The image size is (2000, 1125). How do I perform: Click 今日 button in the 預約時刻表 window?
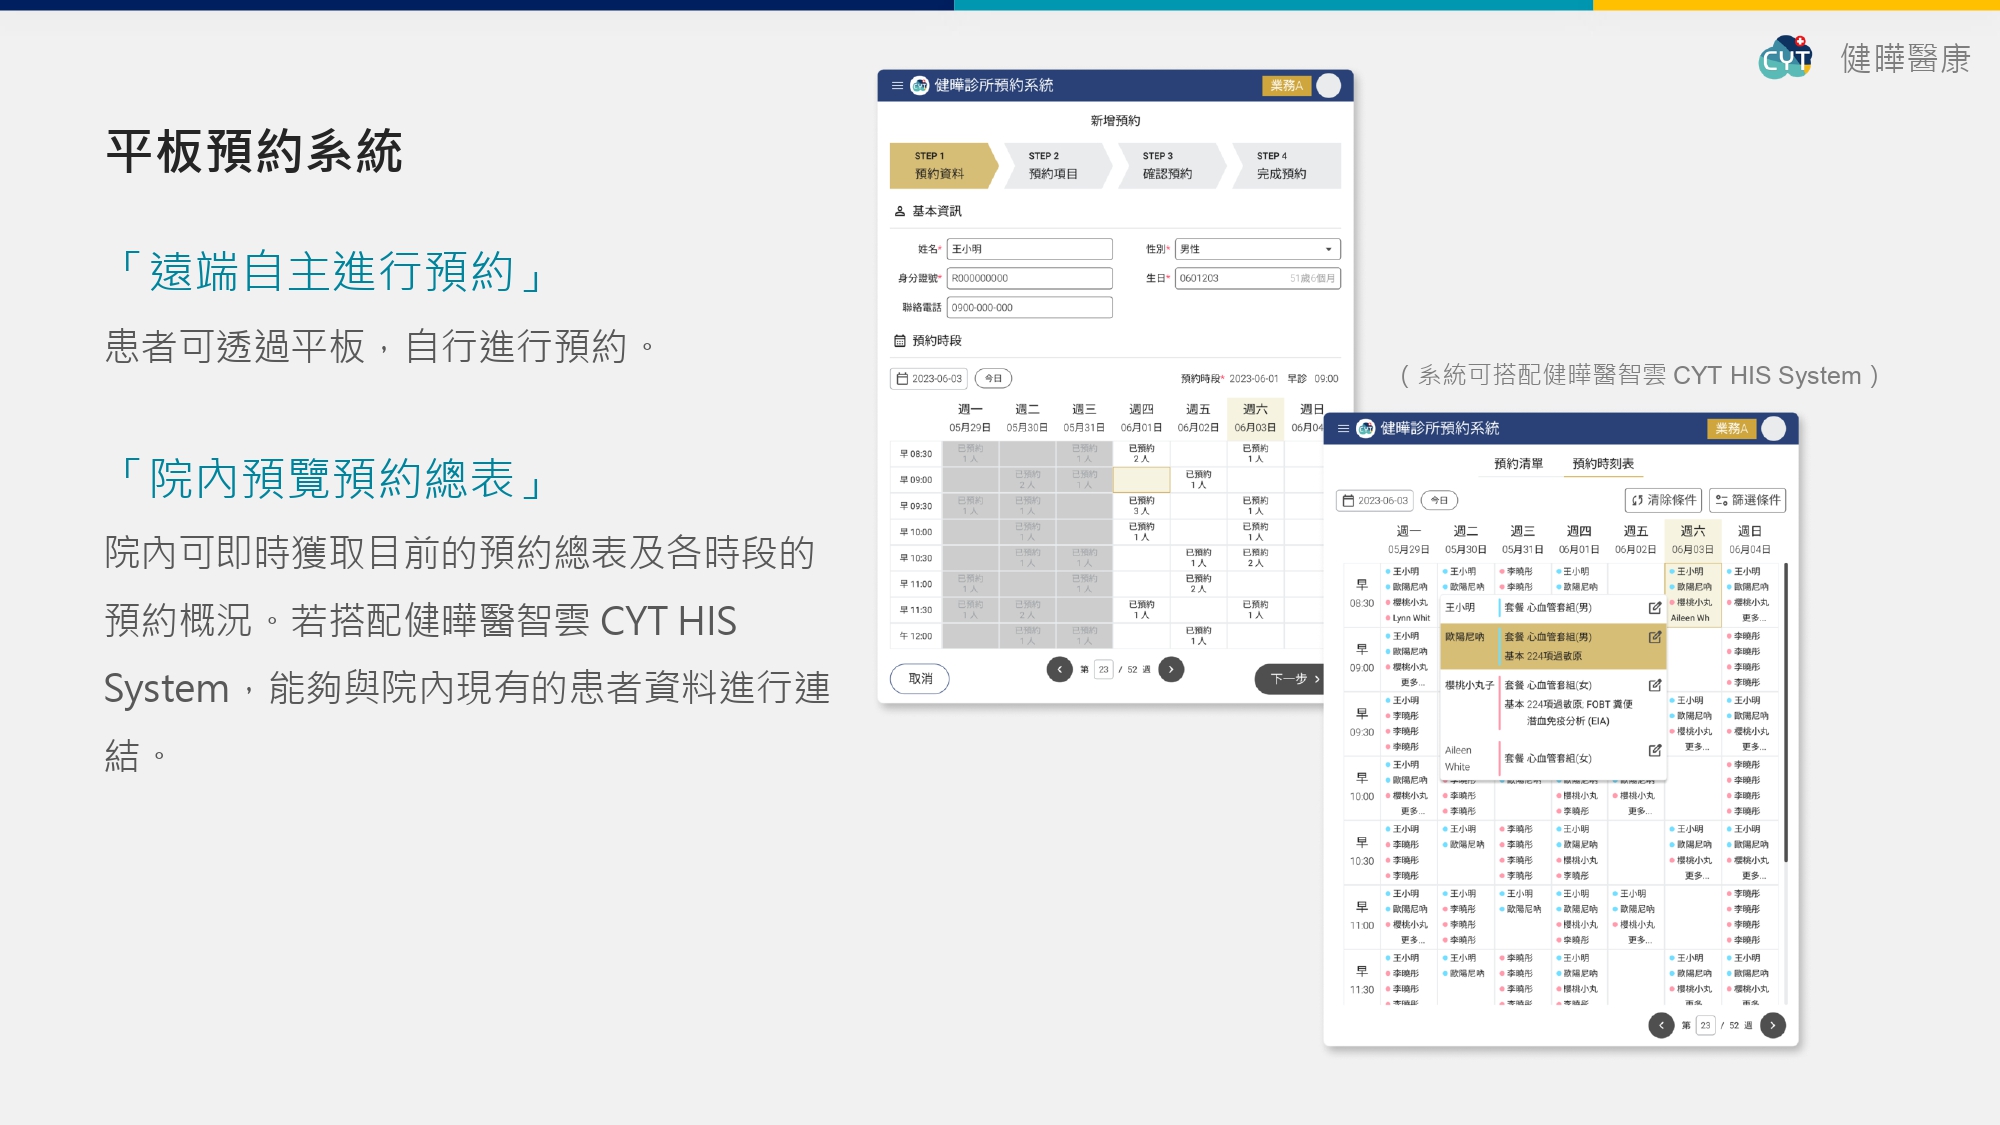[1439, 500]
